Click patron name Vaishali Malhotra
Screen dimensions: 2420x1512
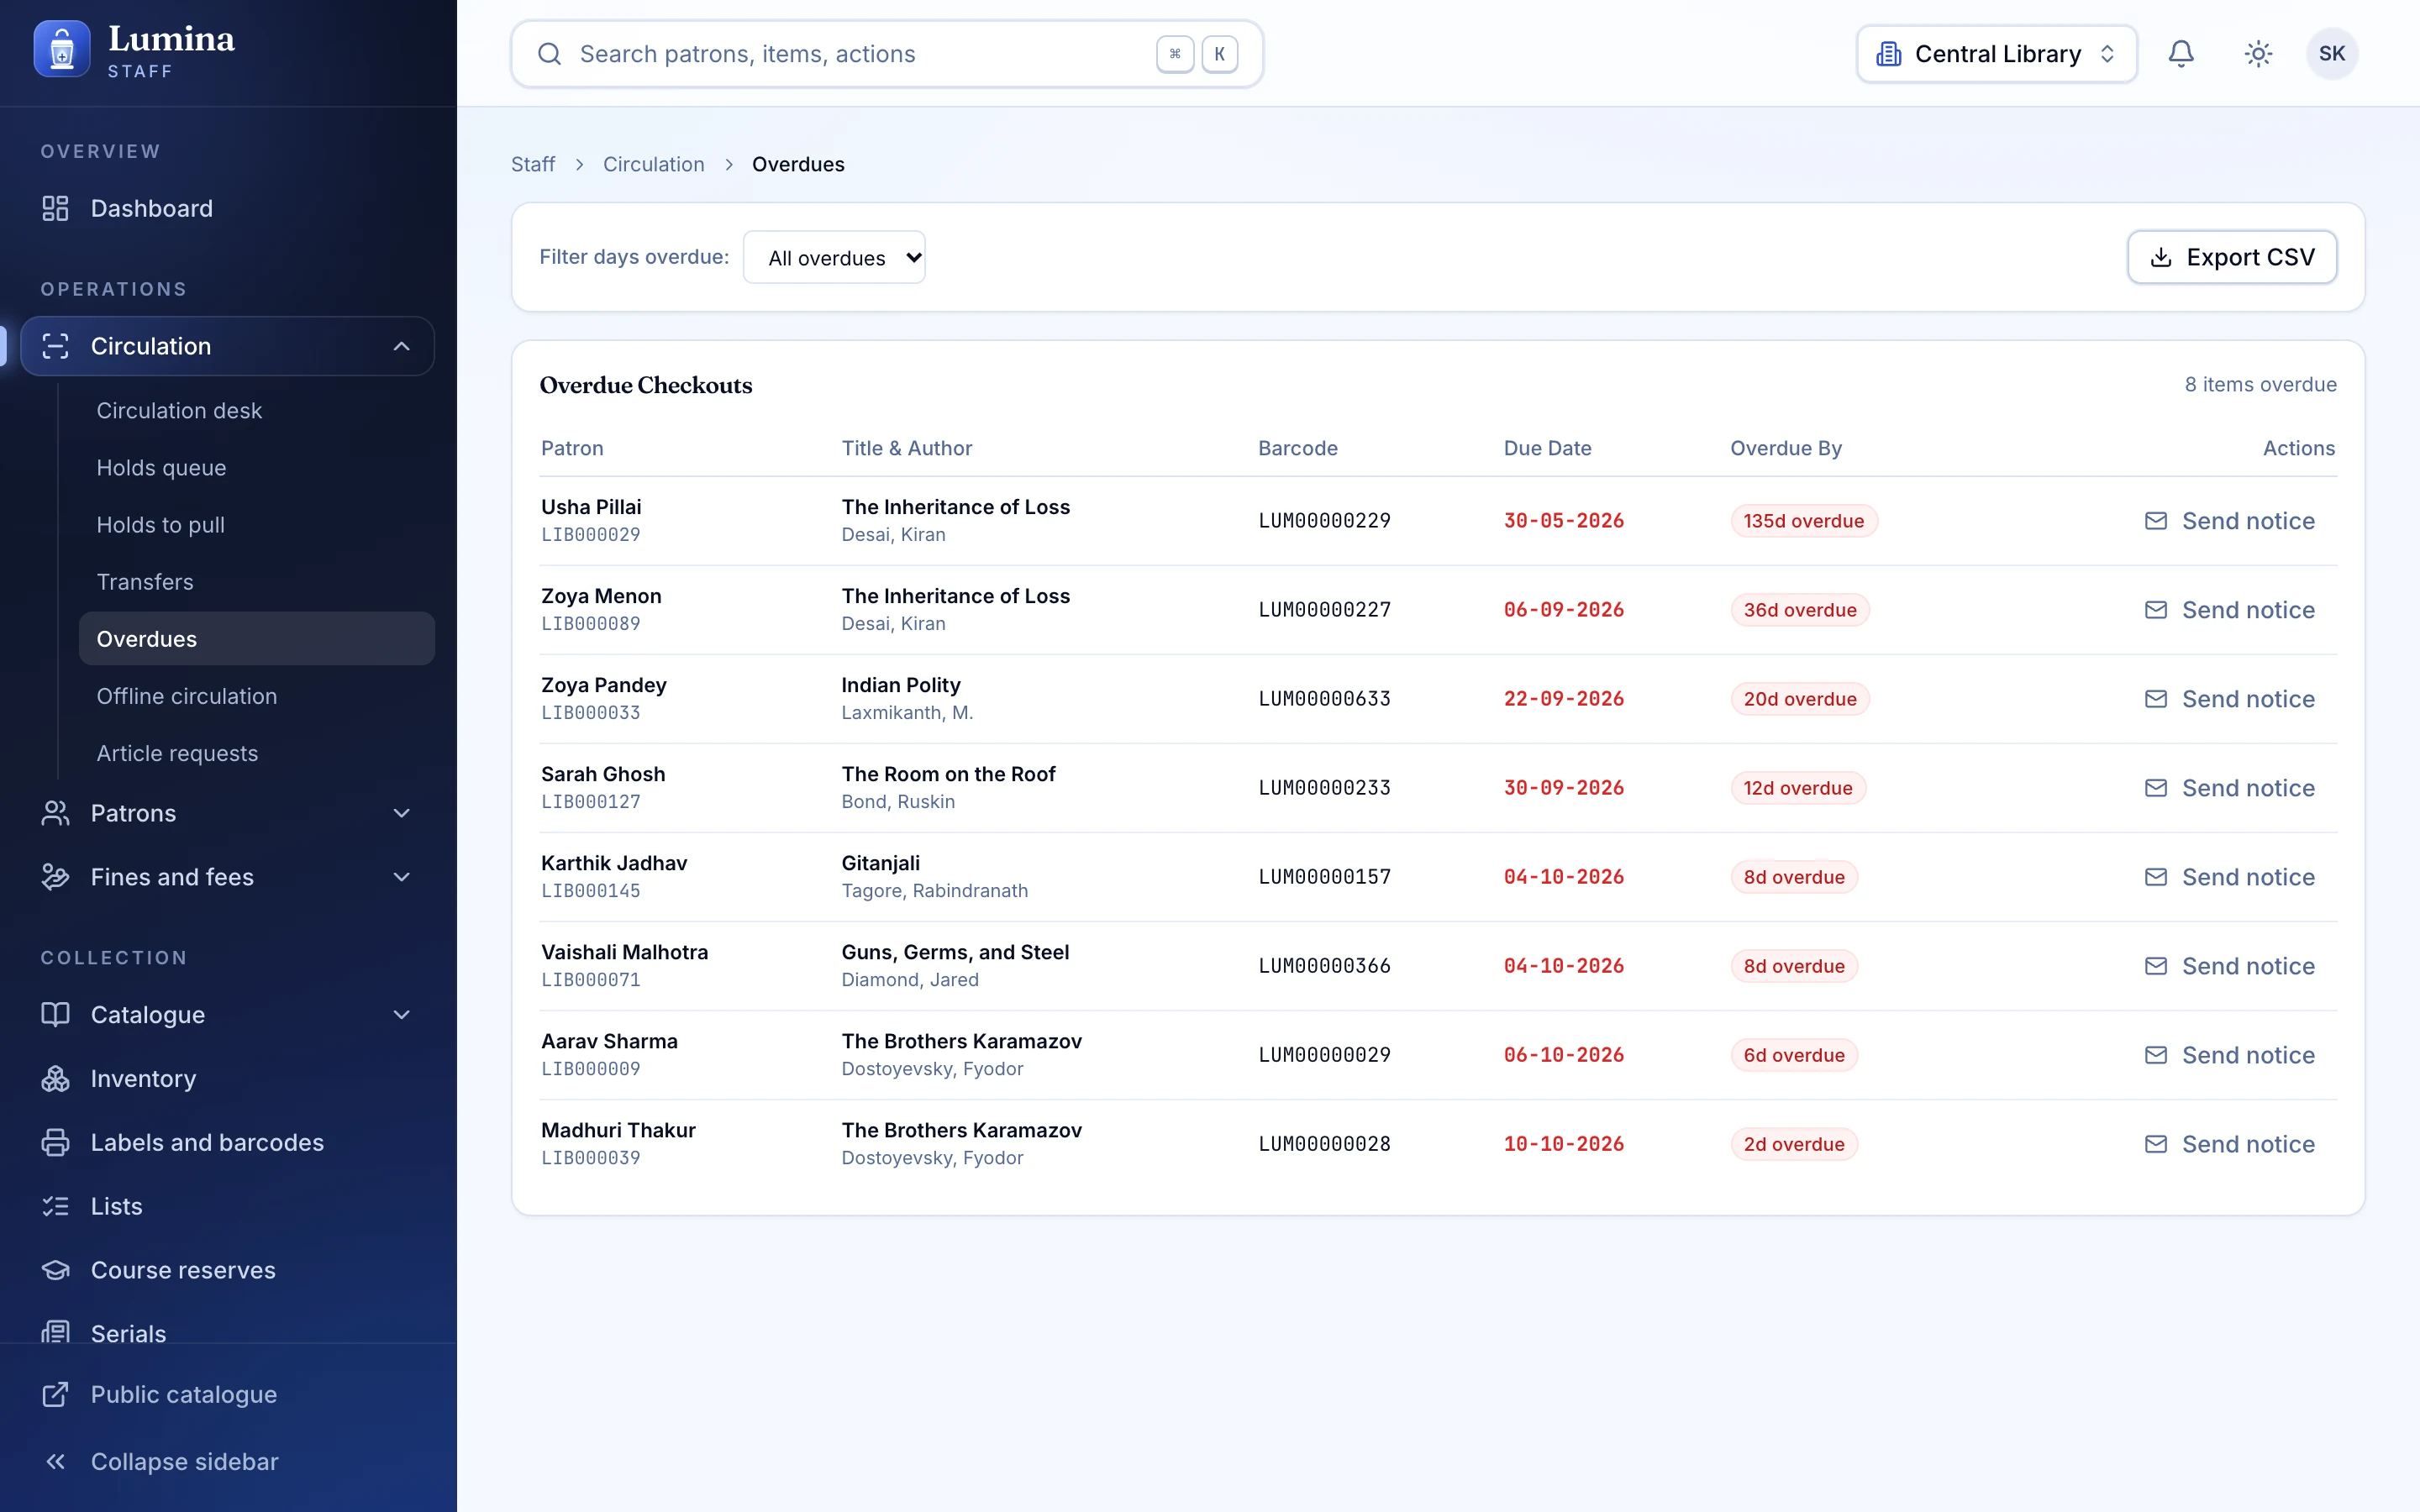[624, 952]
